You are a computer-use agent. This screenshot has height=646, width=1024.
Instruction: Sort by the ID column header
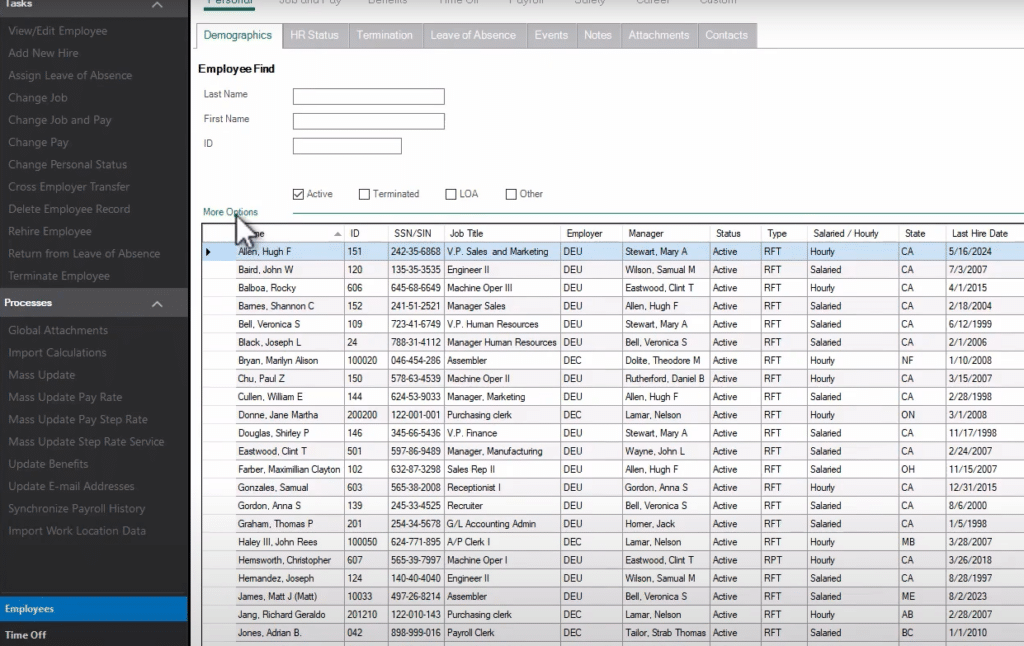(x=366, y=233)
